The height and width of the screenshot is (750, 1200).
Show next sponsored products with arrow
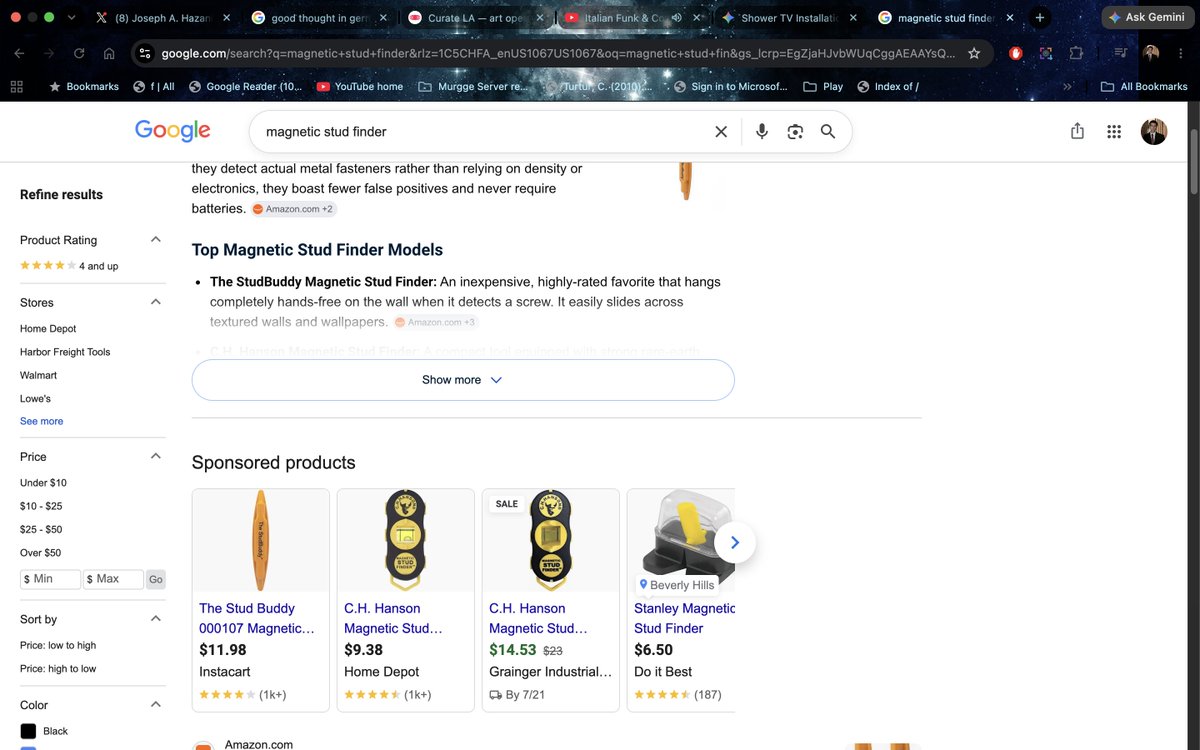pyautogui.click(x=735, y=542)
